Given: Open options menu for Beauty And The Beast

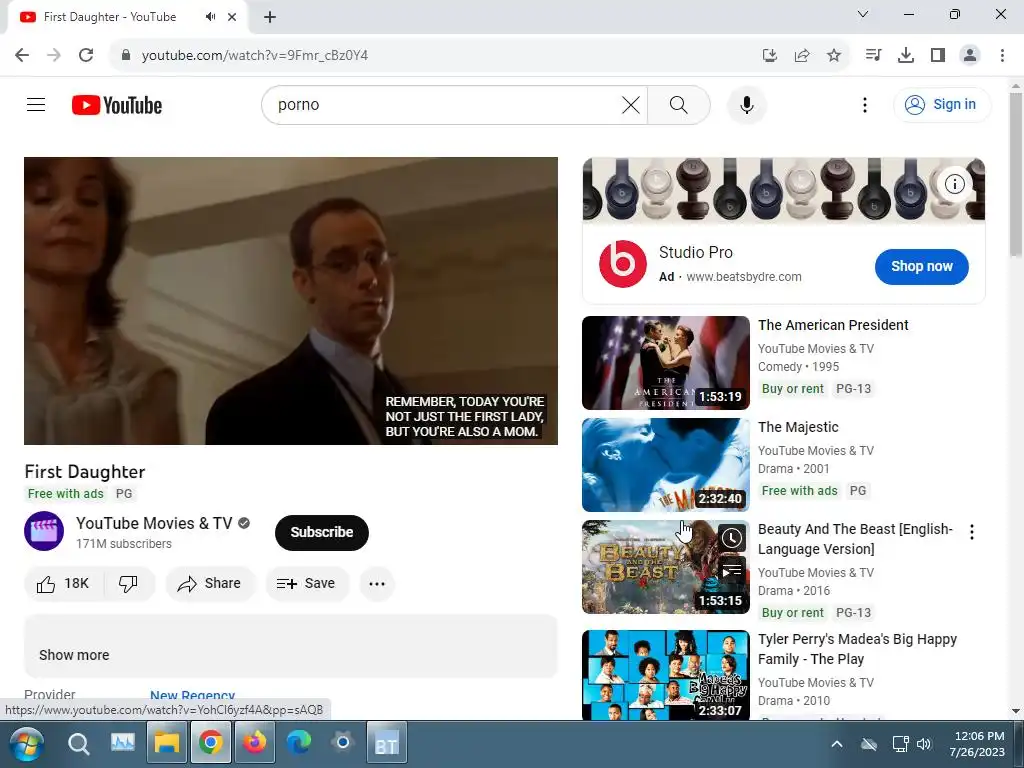Looking at the screenshot, I should pos(972,532).
